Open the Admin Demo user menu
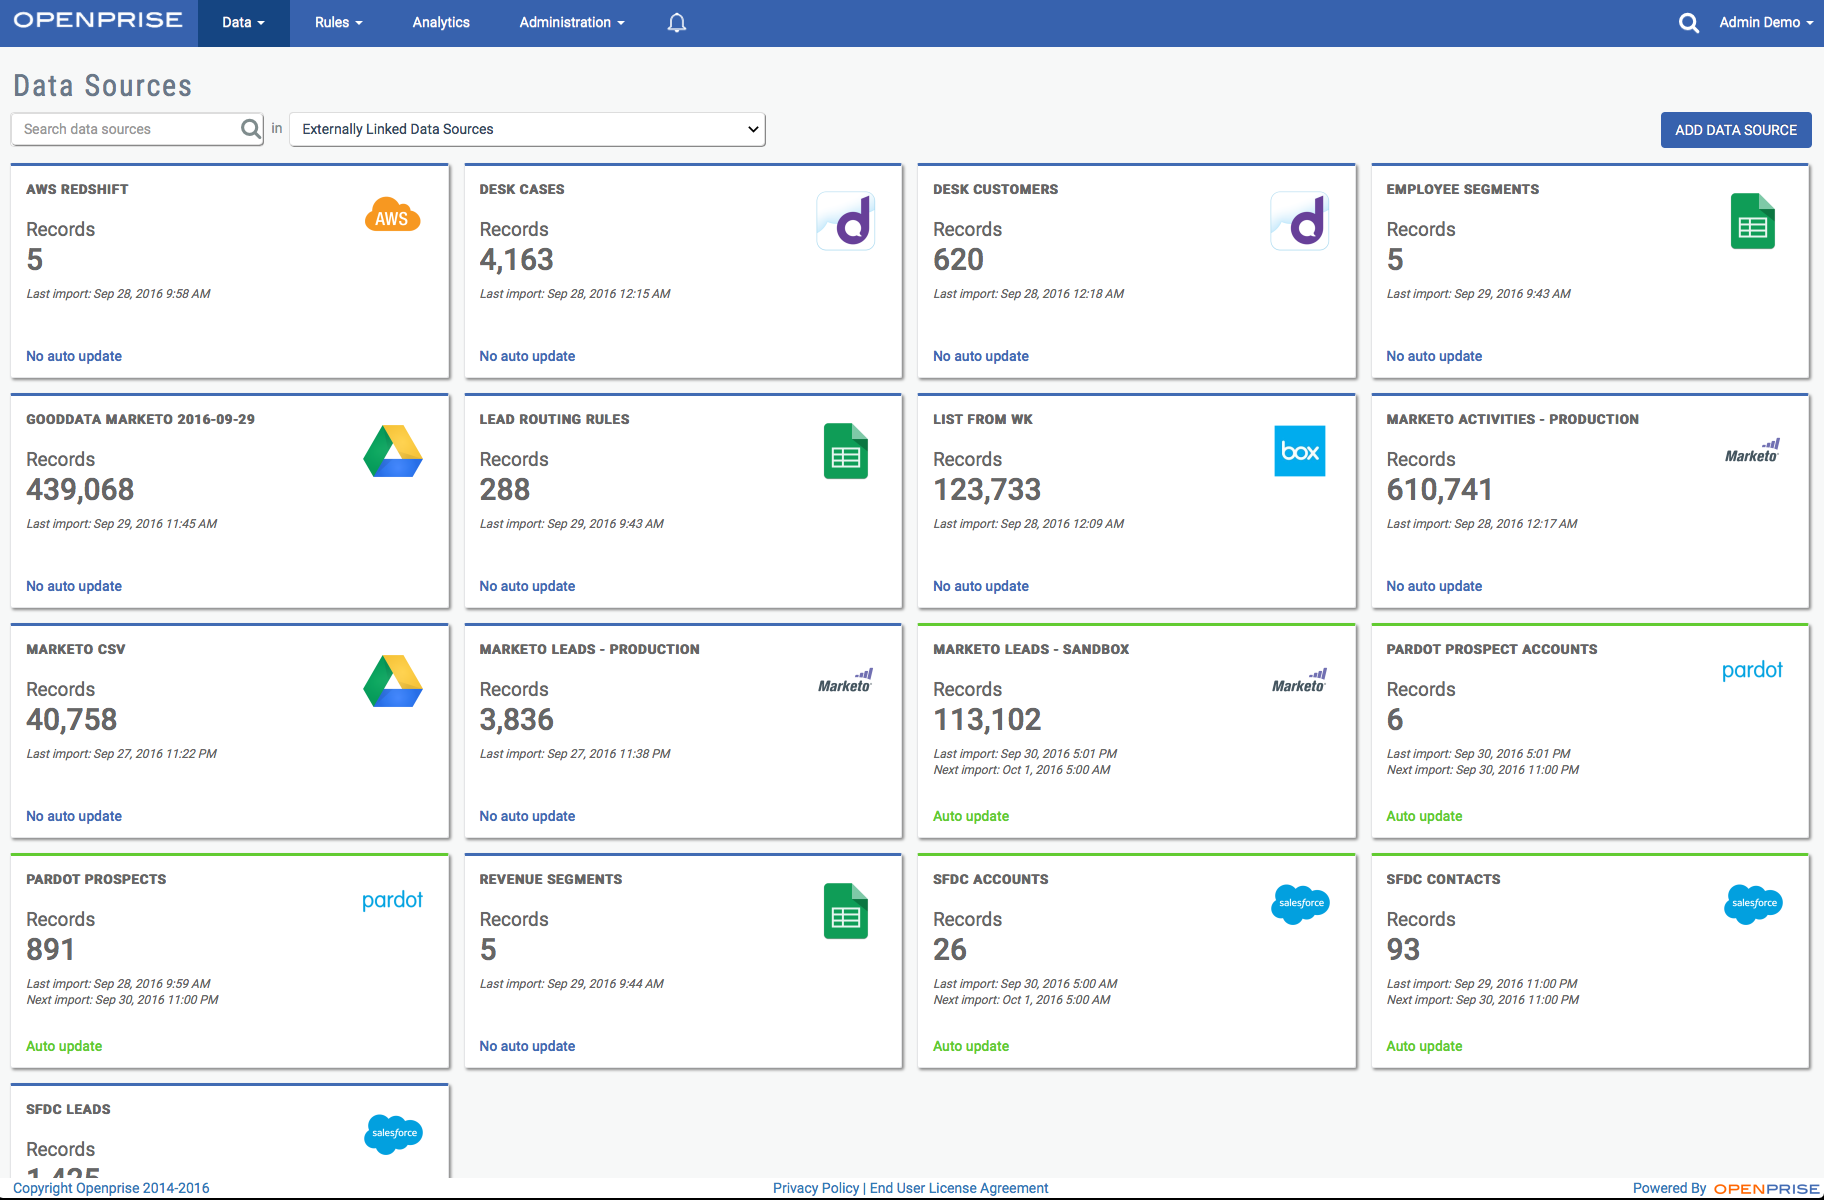Viewport: 1824px width, 1200px height. pos(1766,22)
